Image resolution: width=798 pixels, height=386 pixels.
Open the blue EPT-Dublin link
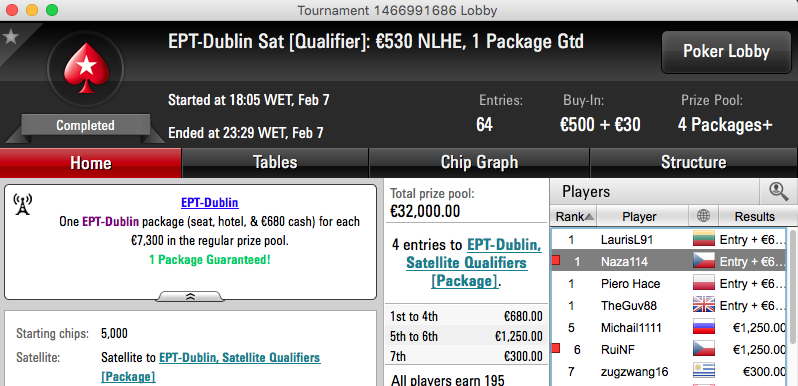coord(210,203)
